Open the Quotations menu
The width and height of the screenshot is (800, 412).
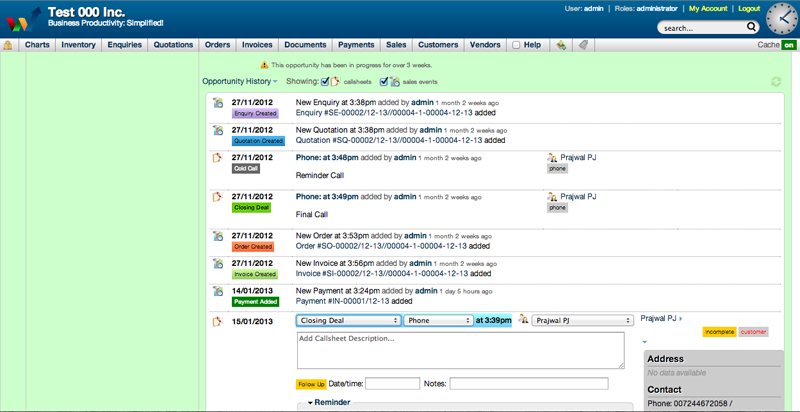click(173, 45)
